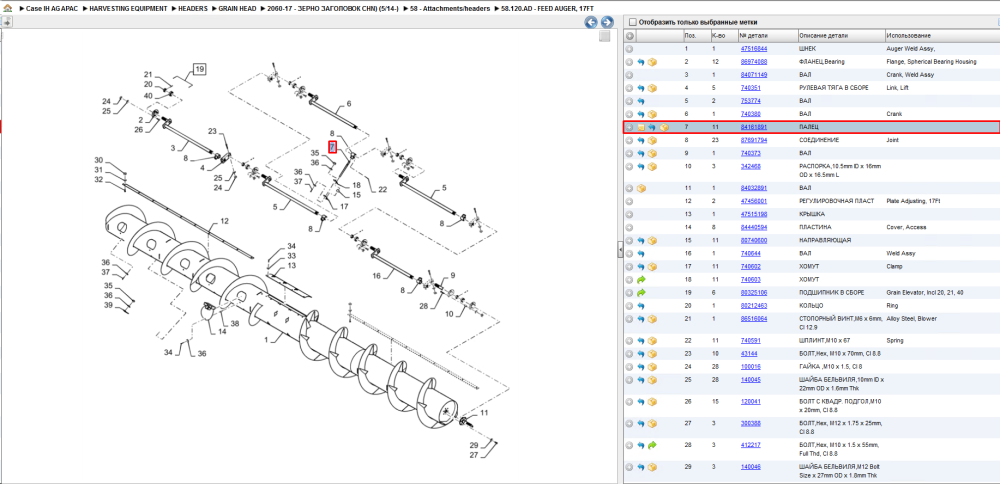Collapse the splitter handle between diagram and list
The height and width of the screenshot is (484, 1000).
click(x=620, y=251)
